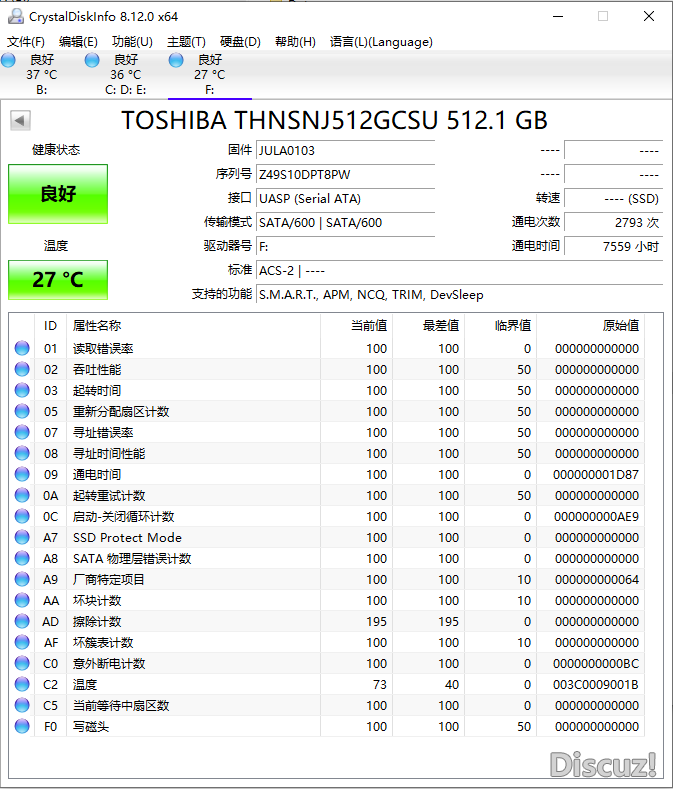This screenshot has height=789, width=673.
Task: Click status orb for 温度 C2 row
Action: pyautogui.click(x=22, y=685)
